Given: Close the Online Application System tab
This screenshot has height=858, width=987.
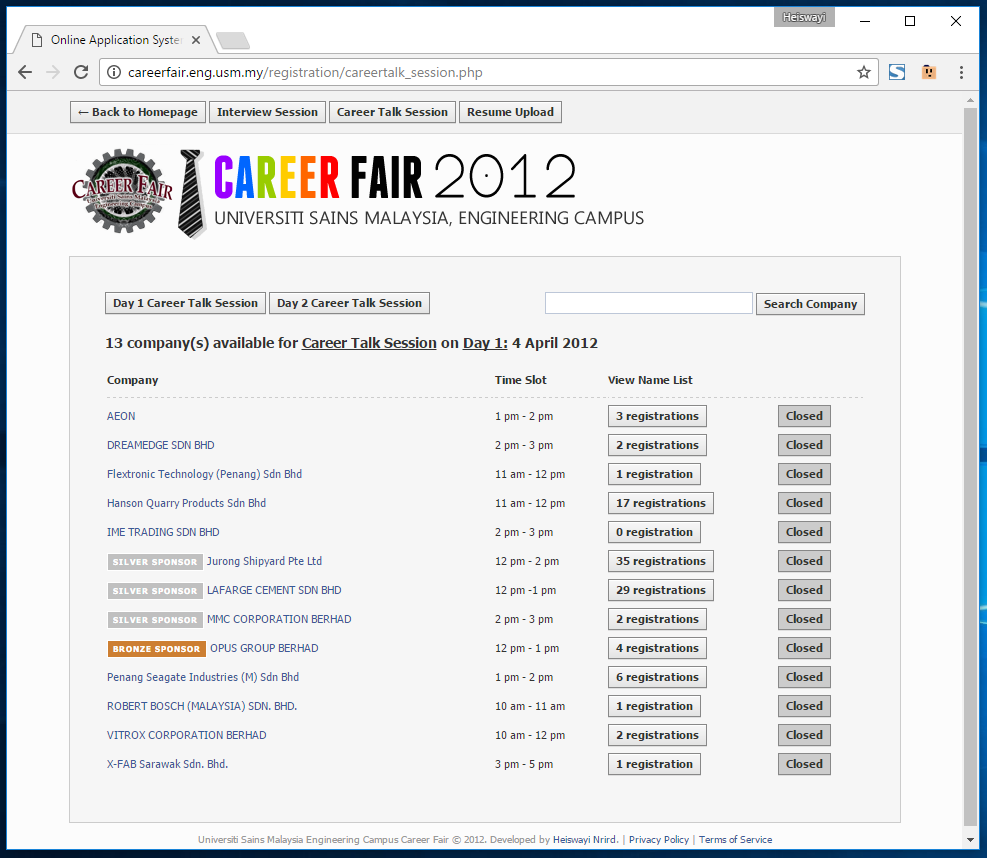Looking at the screenshot, I should pos(196,40).
